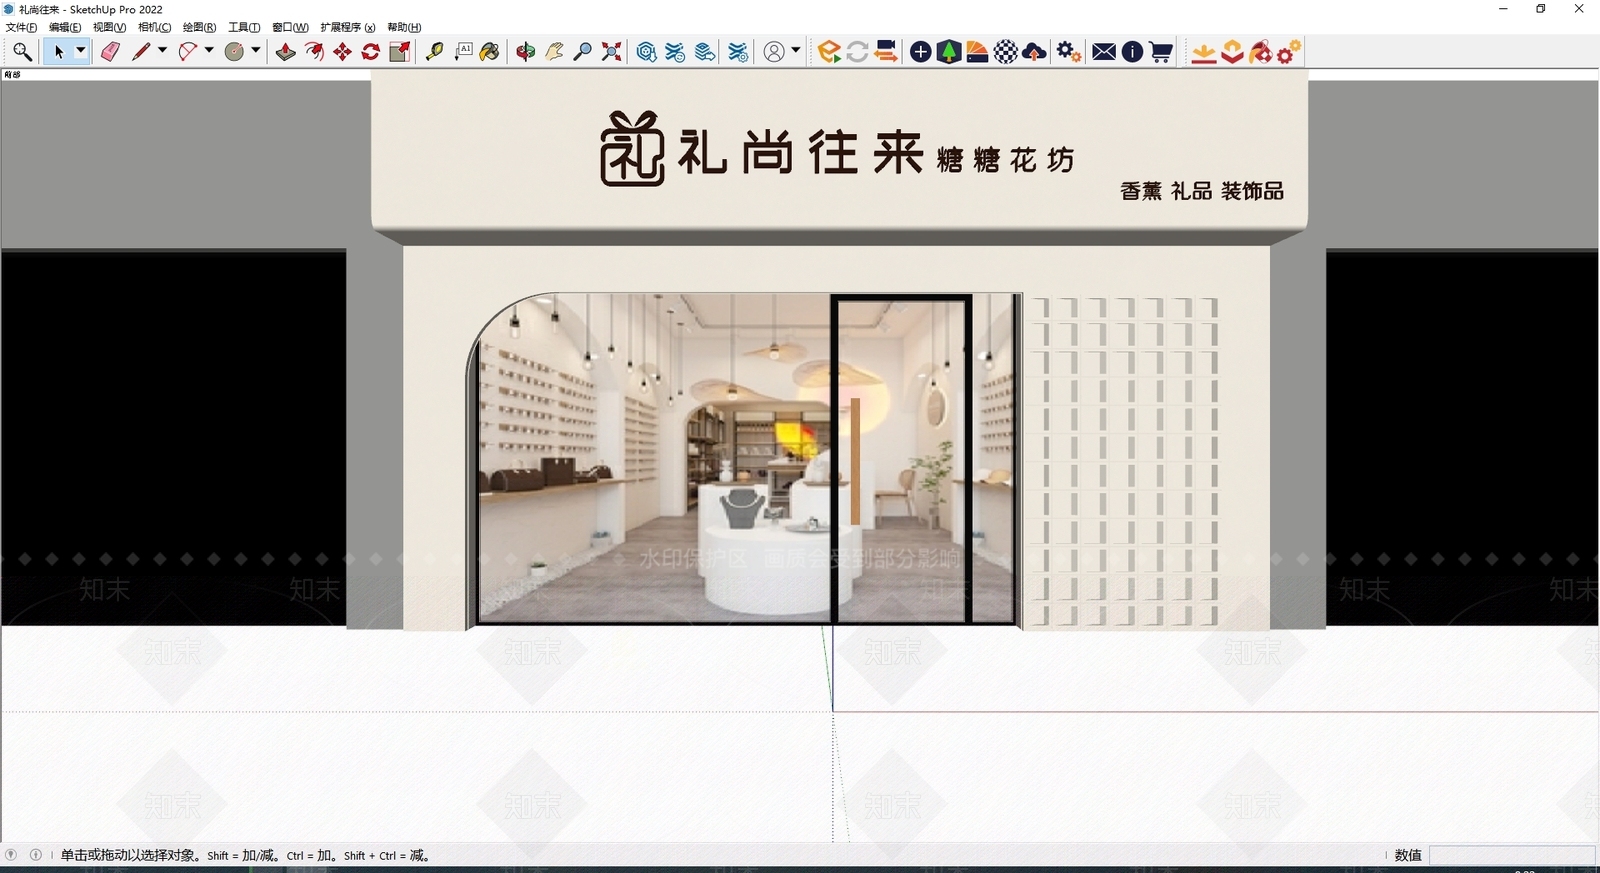The height and width of the screenshot is (873, 1600).
Task: Click the status bar question mark icon
Action: coord(11,855)
